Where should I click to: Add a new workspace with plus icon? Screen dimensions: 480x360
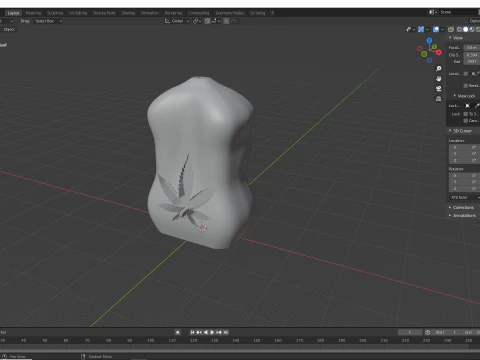click(x=272, y=13)
